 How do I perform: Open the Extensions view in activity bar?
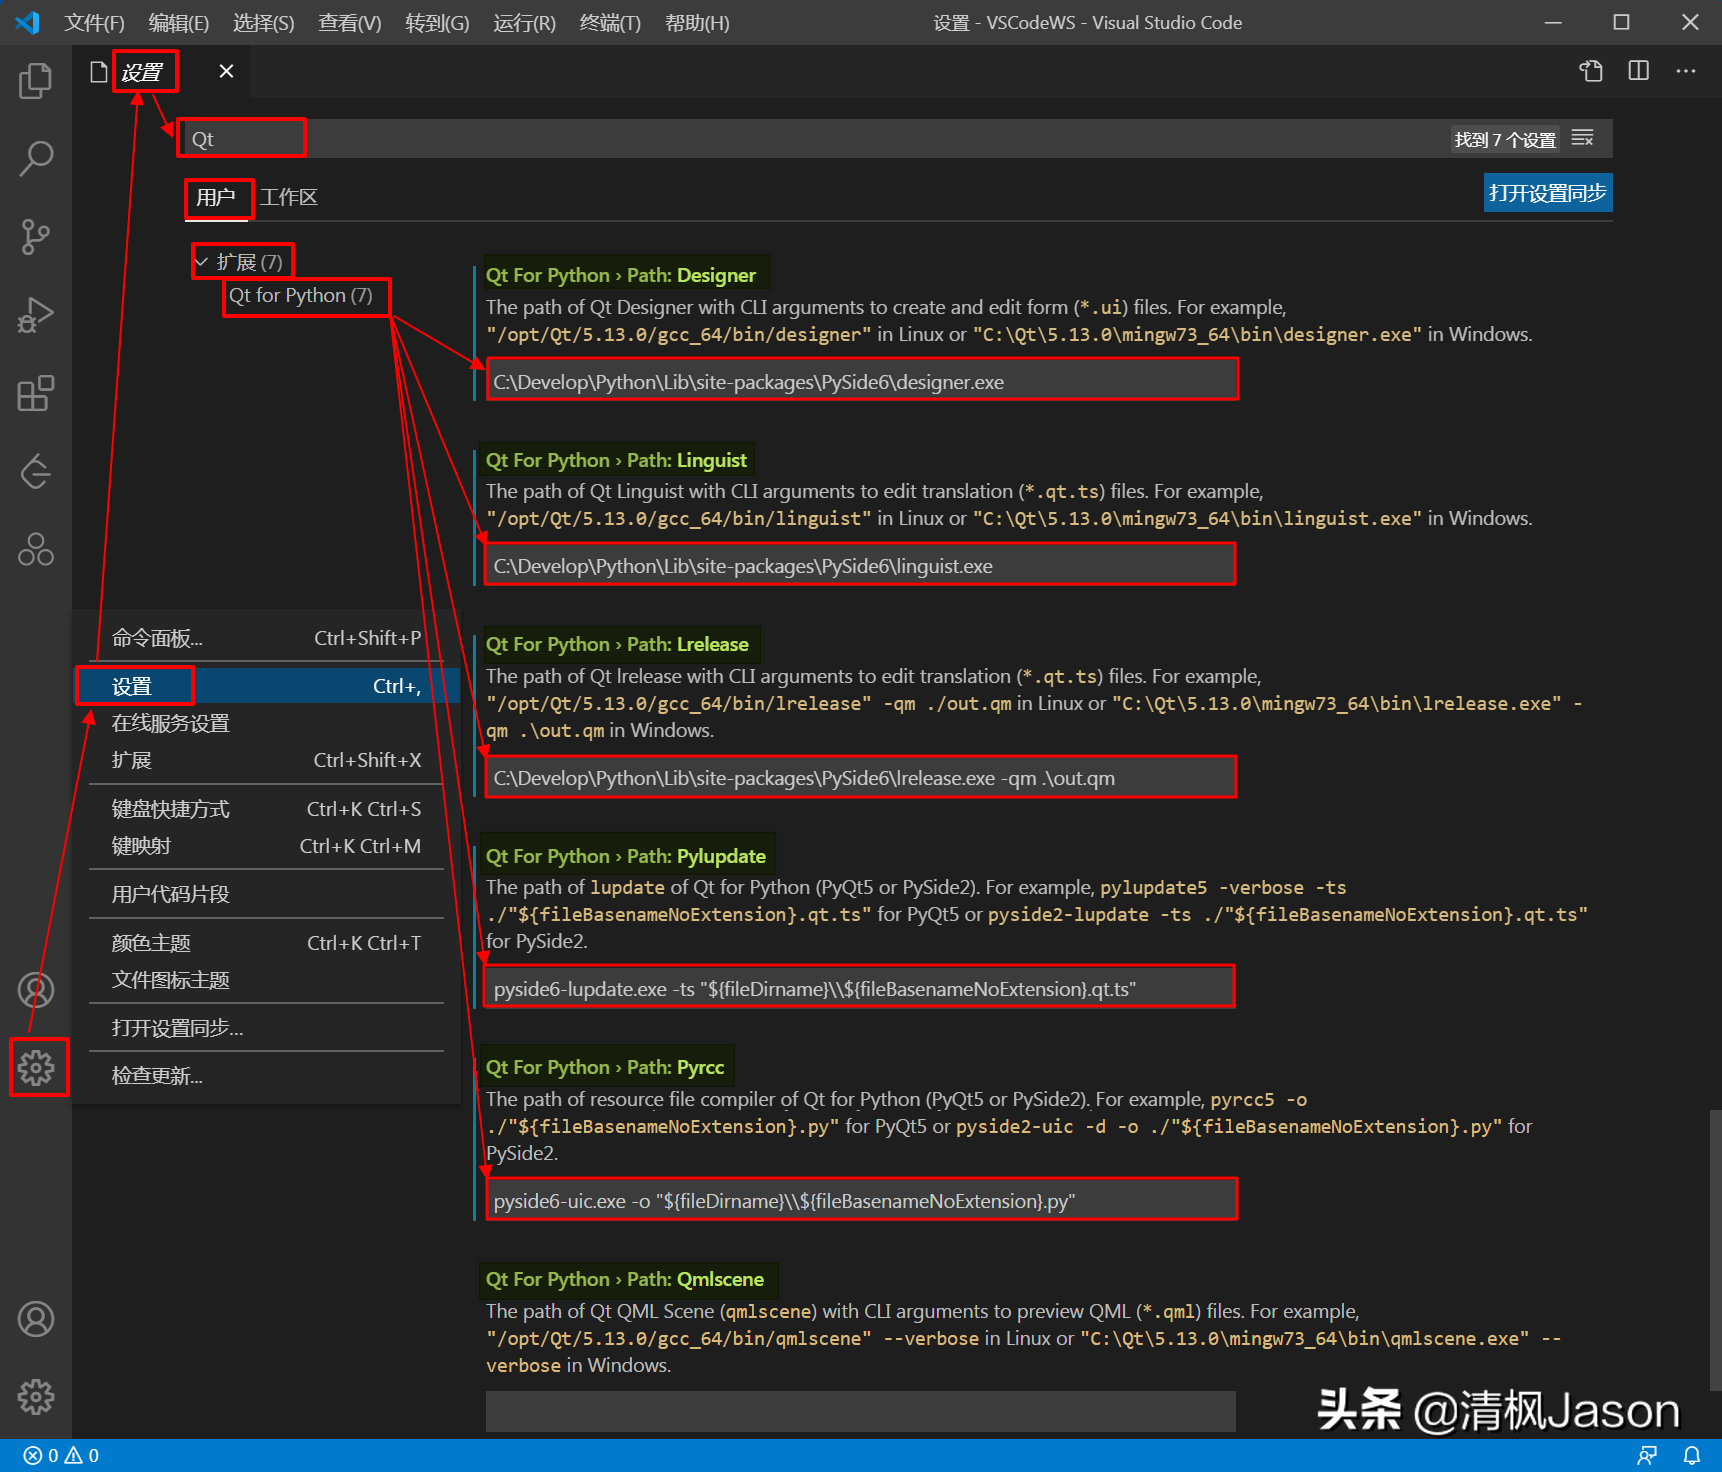pyautogui.click(x=36, y=394)
